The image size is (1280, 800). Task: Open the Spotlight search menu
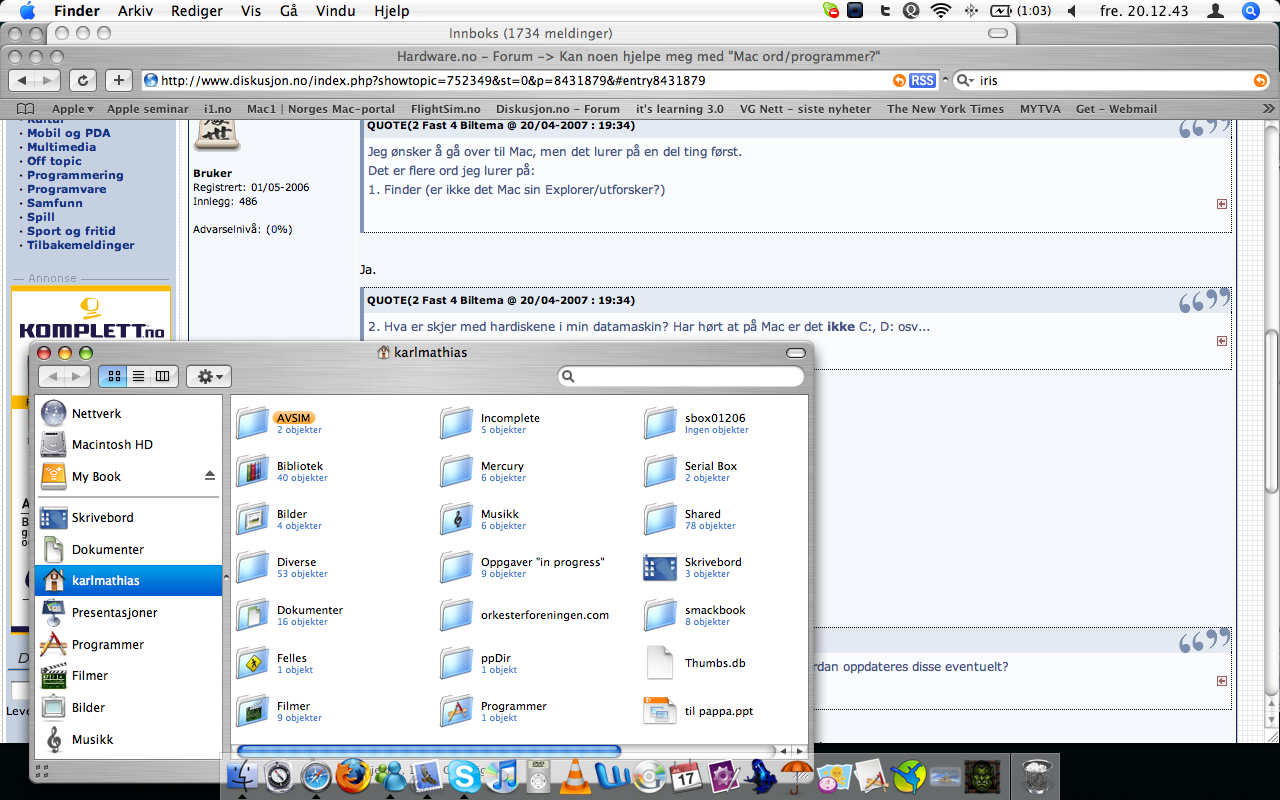coord(1250,11)
